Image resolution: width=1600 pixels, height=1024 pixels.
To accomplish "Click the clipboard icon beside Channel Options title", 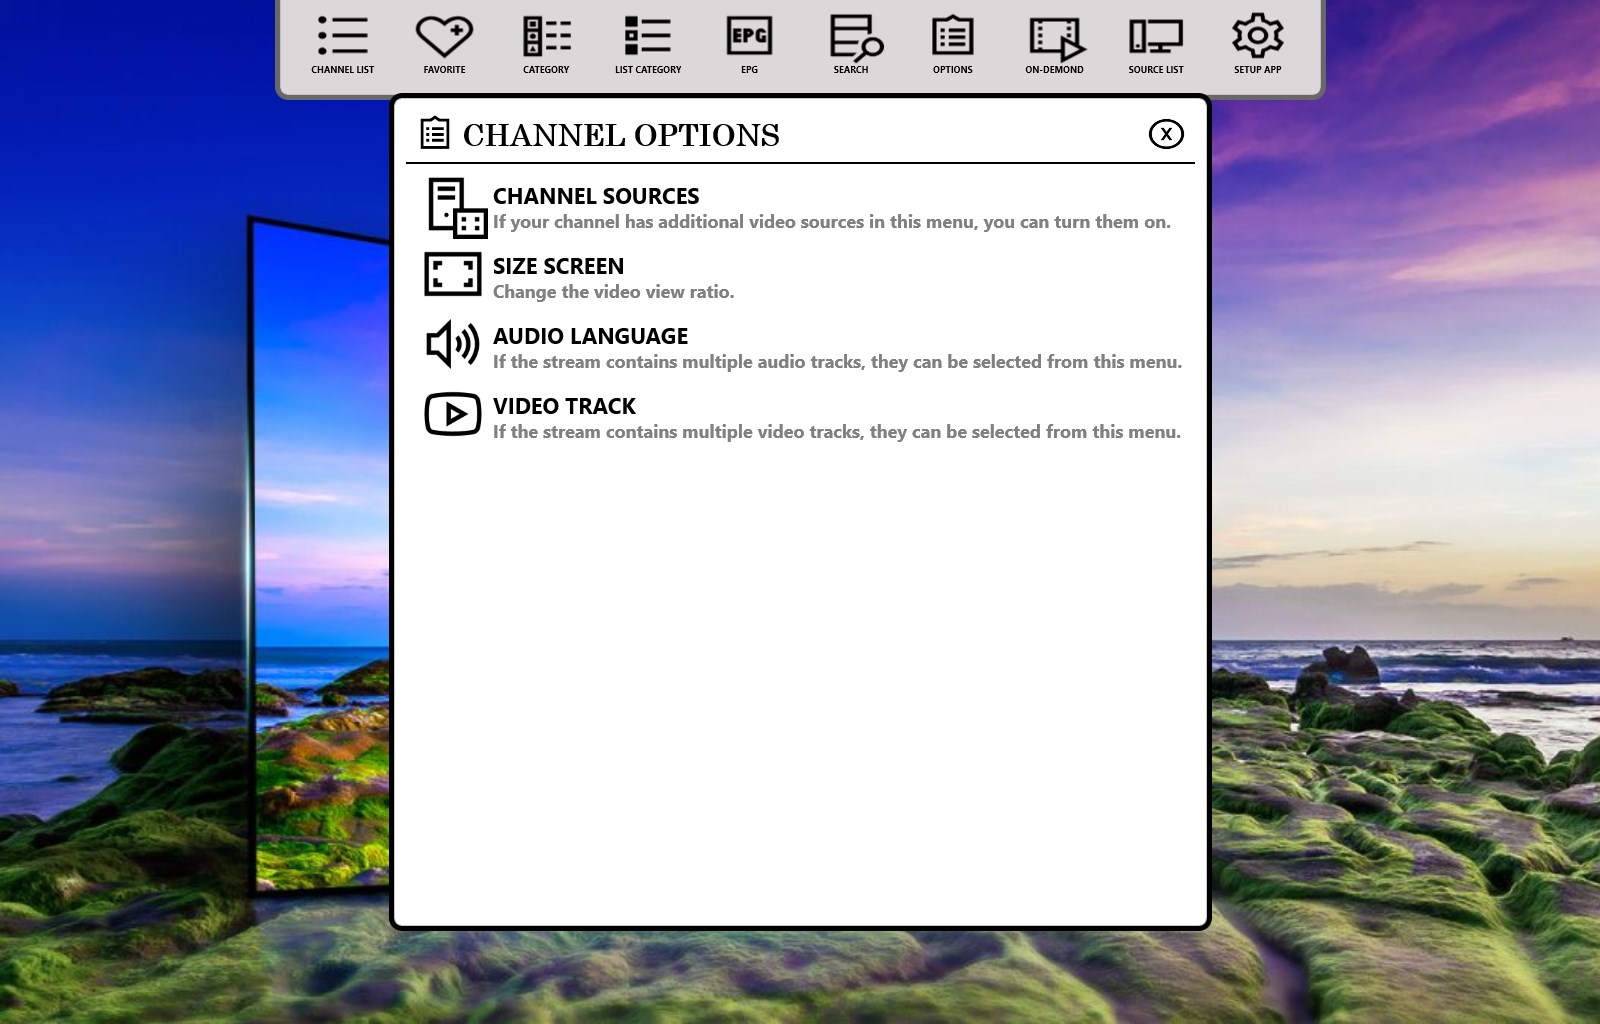I will (x=435, y=133).
